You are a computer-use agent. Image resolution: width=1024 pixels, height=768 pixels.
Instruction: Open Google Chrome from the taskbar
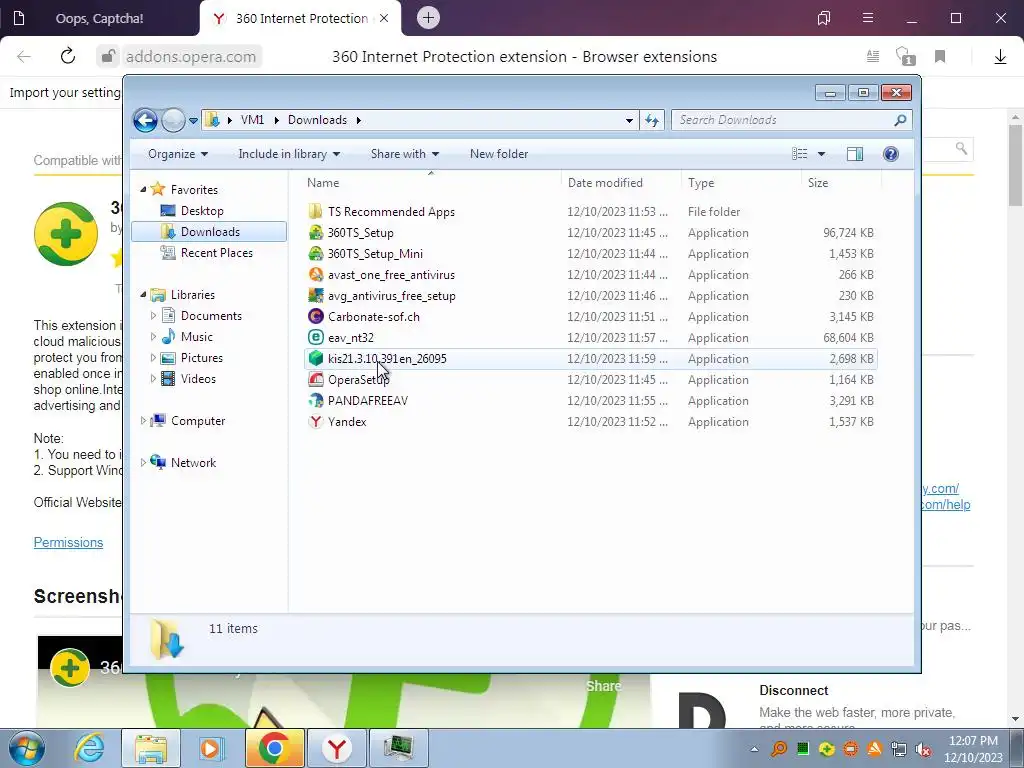(274, 748)
